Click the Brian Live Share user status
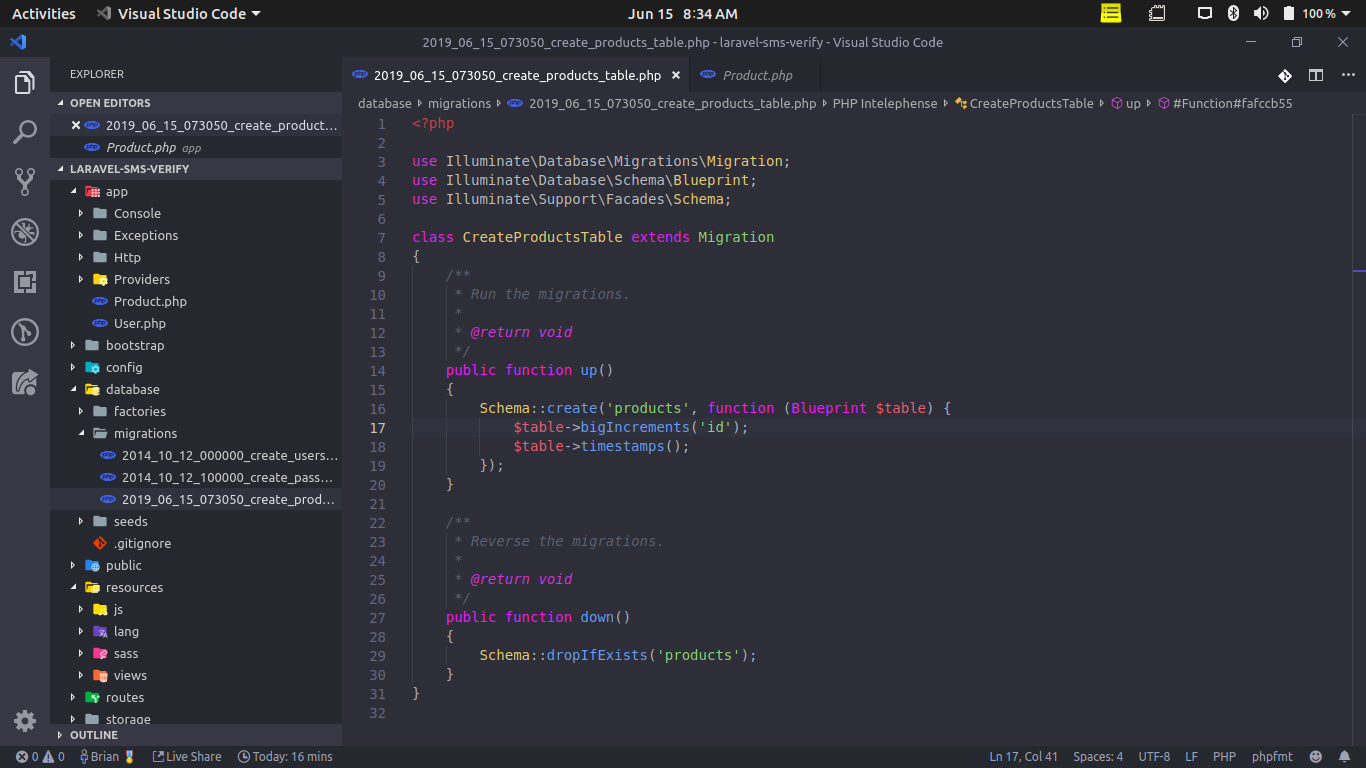Viewport: 1366px width, 768px height. 107,757
